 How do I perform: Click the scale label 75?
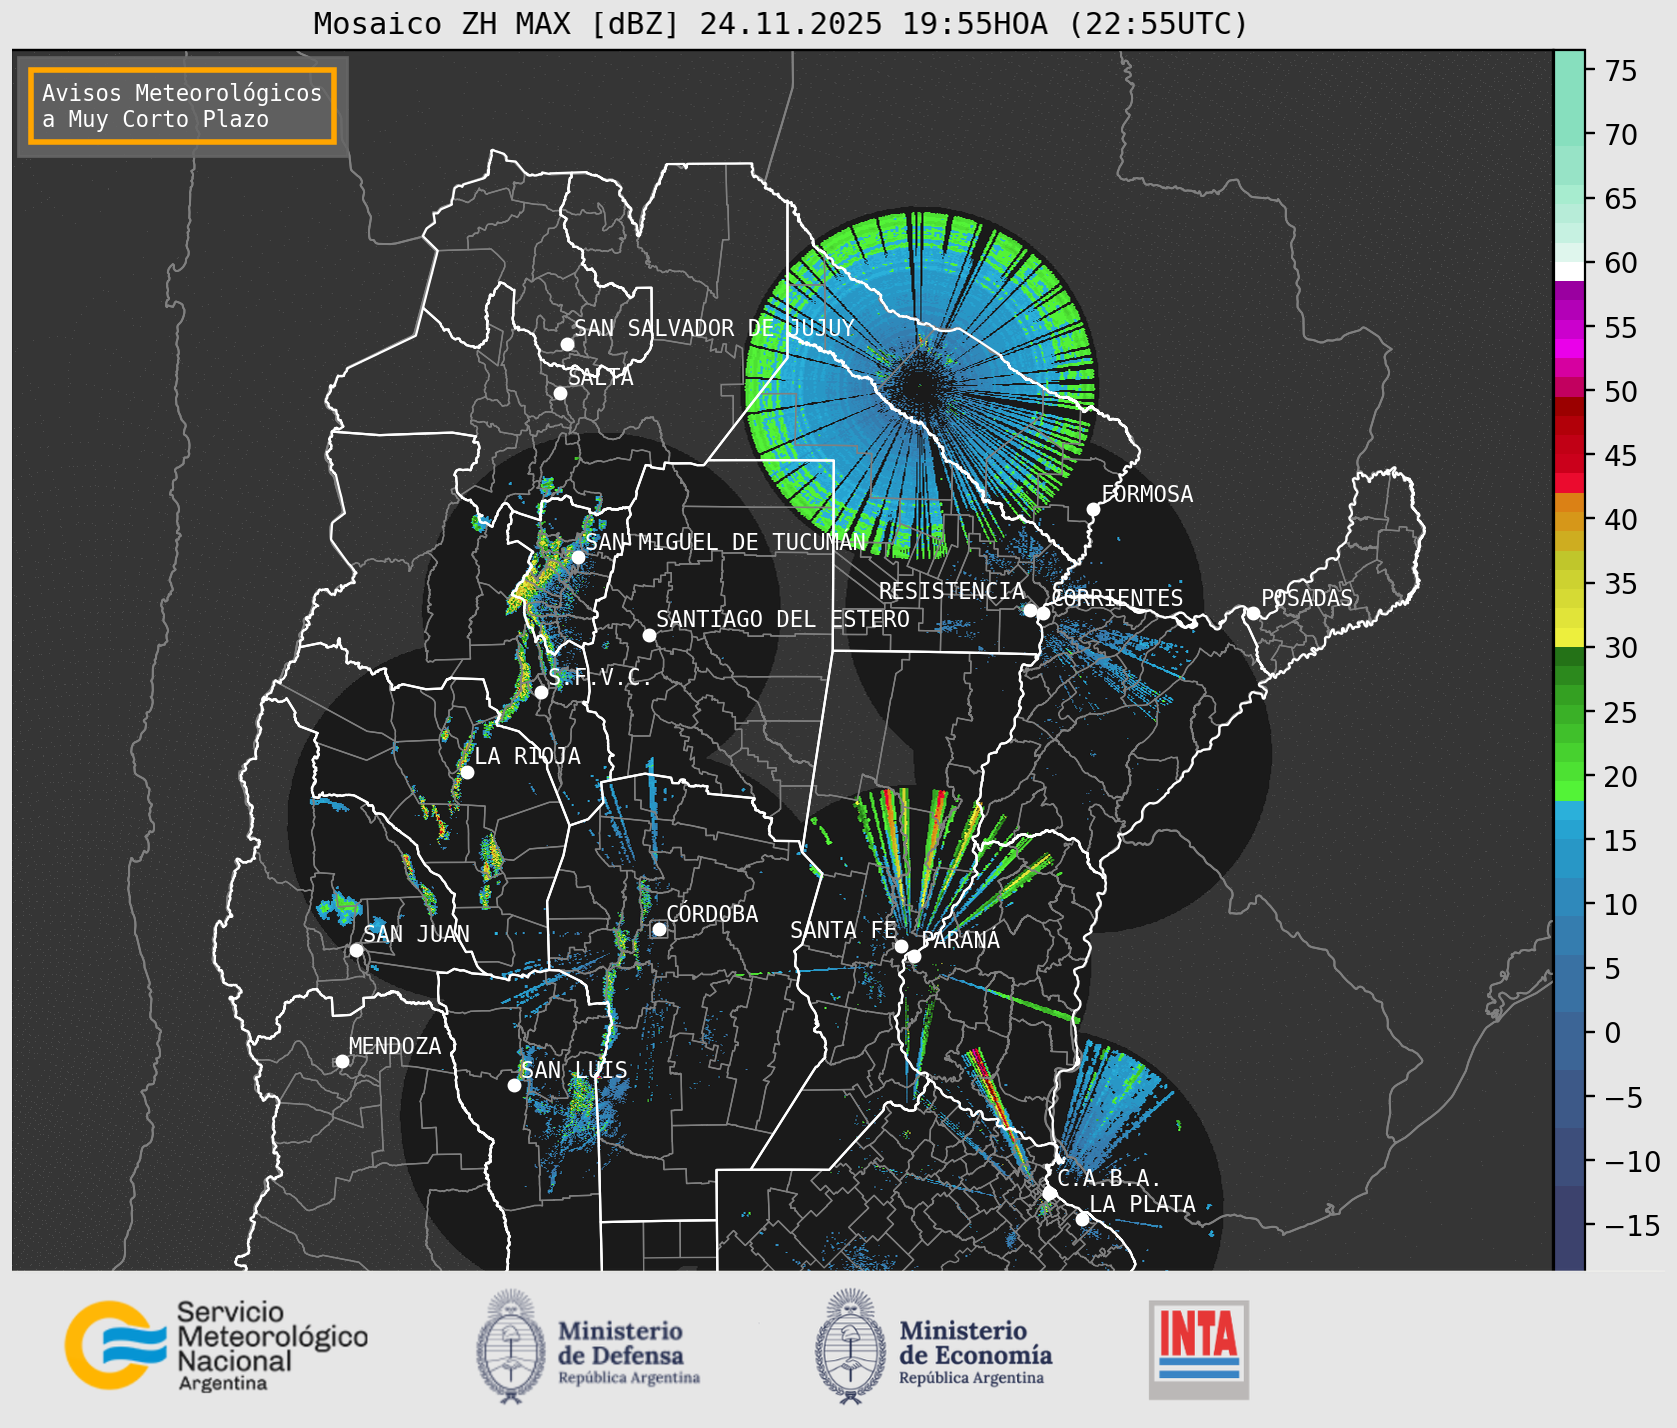1621,71
